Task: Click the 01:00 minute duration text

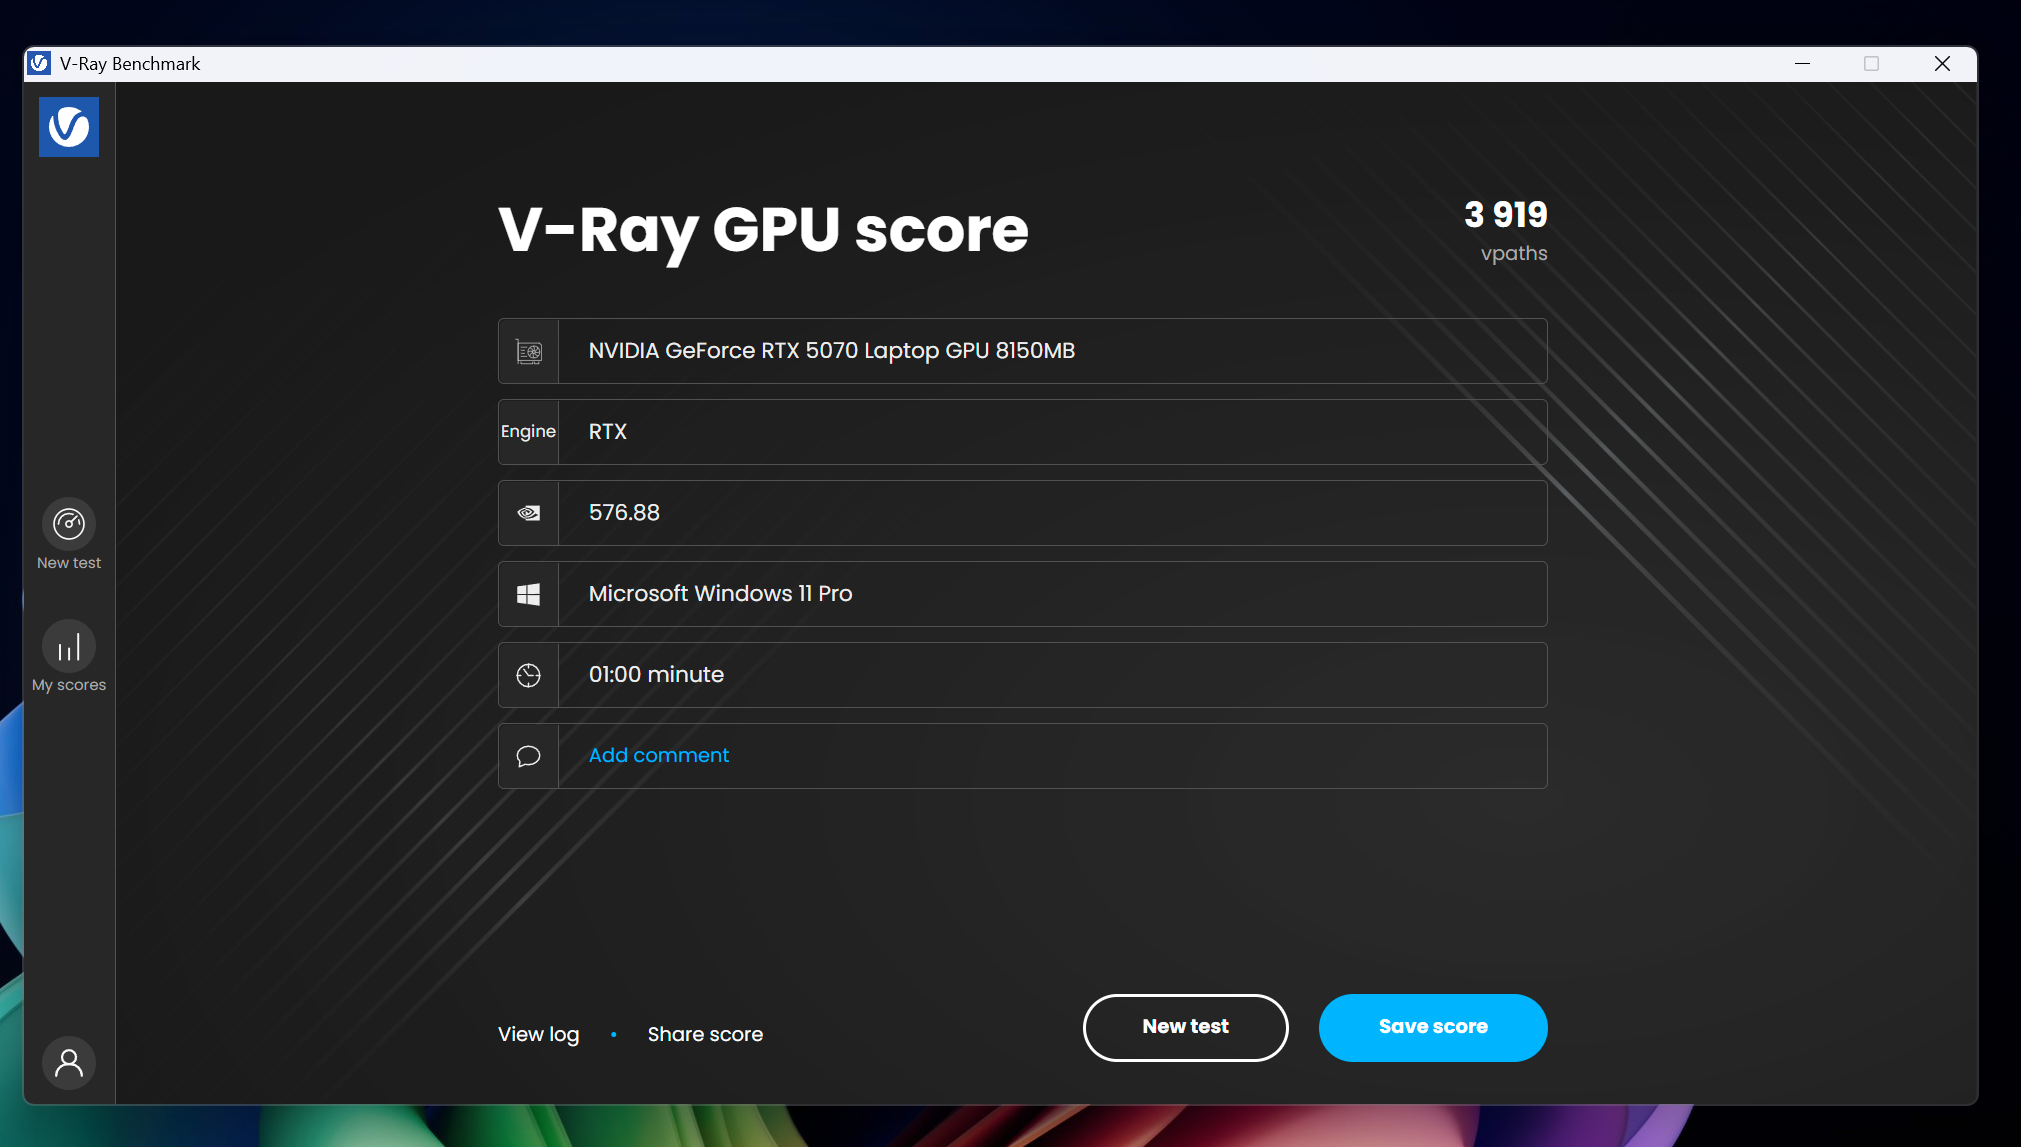Action: [x=656, y=674]
